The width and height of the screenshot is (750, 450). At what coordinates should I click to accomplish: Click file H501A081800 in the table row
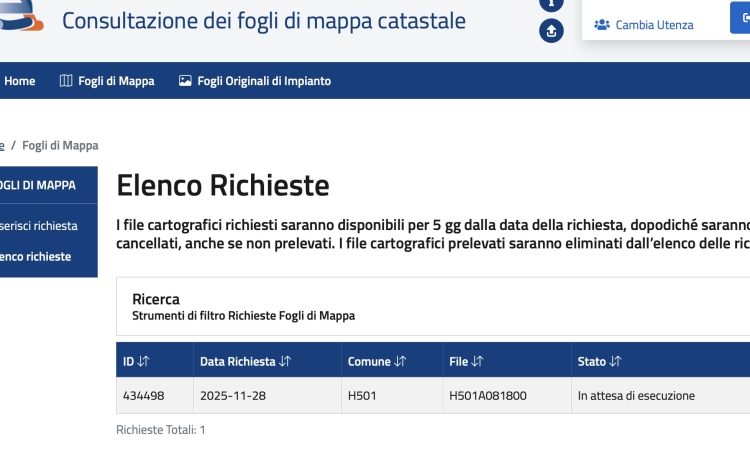(x=488, y=395)
